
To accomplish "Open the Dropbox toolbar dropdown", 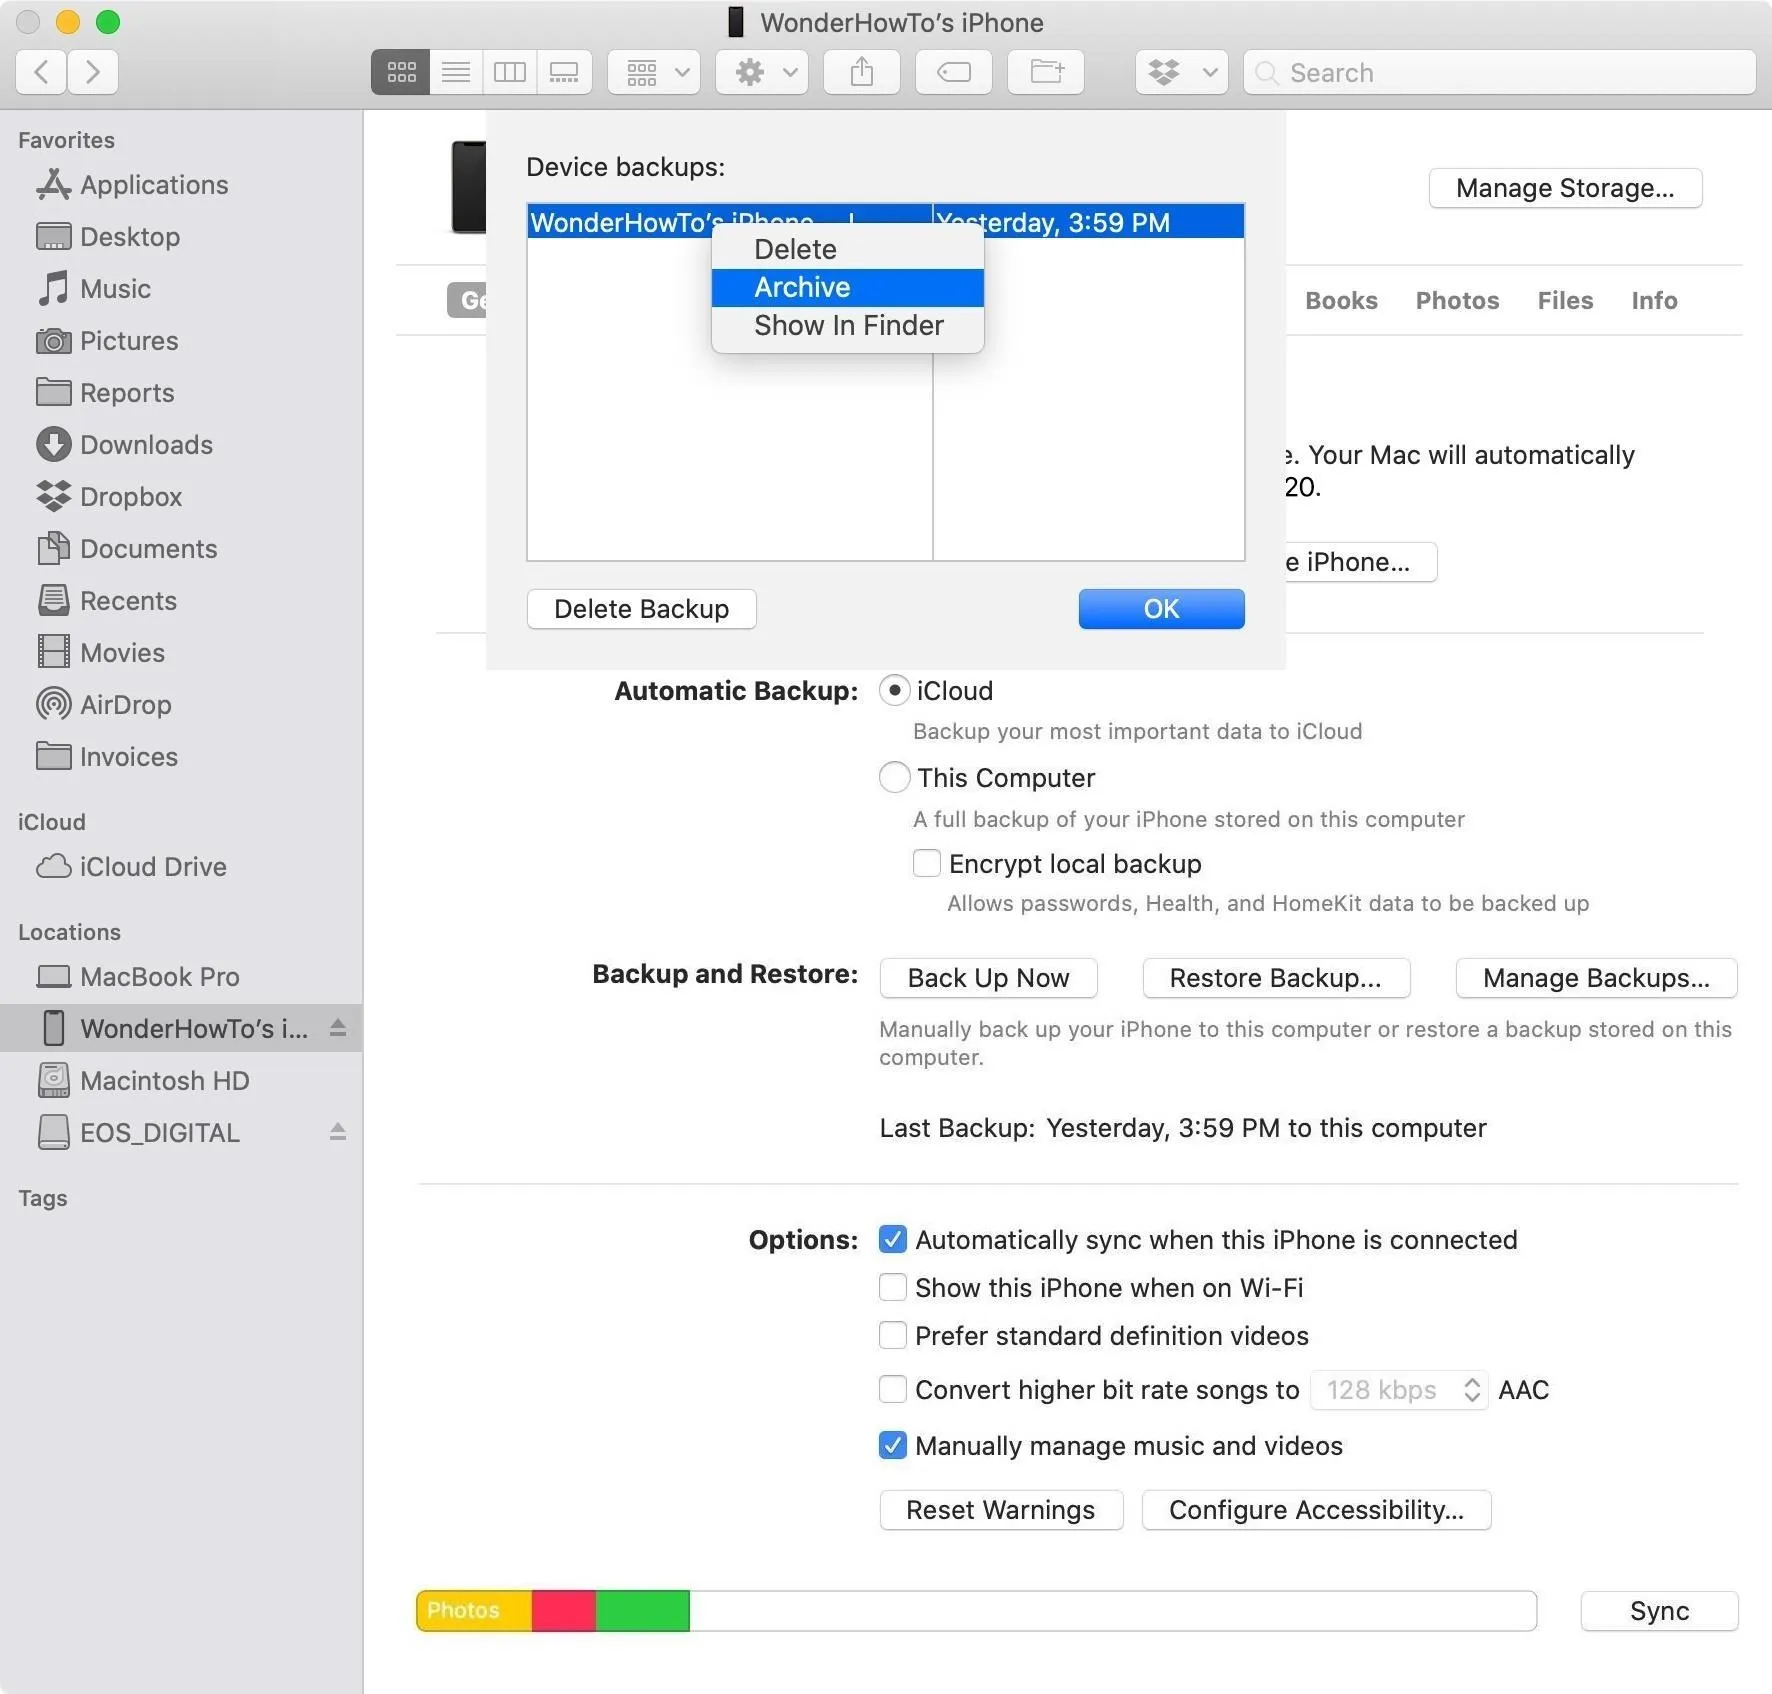I will pos(1182,72).
